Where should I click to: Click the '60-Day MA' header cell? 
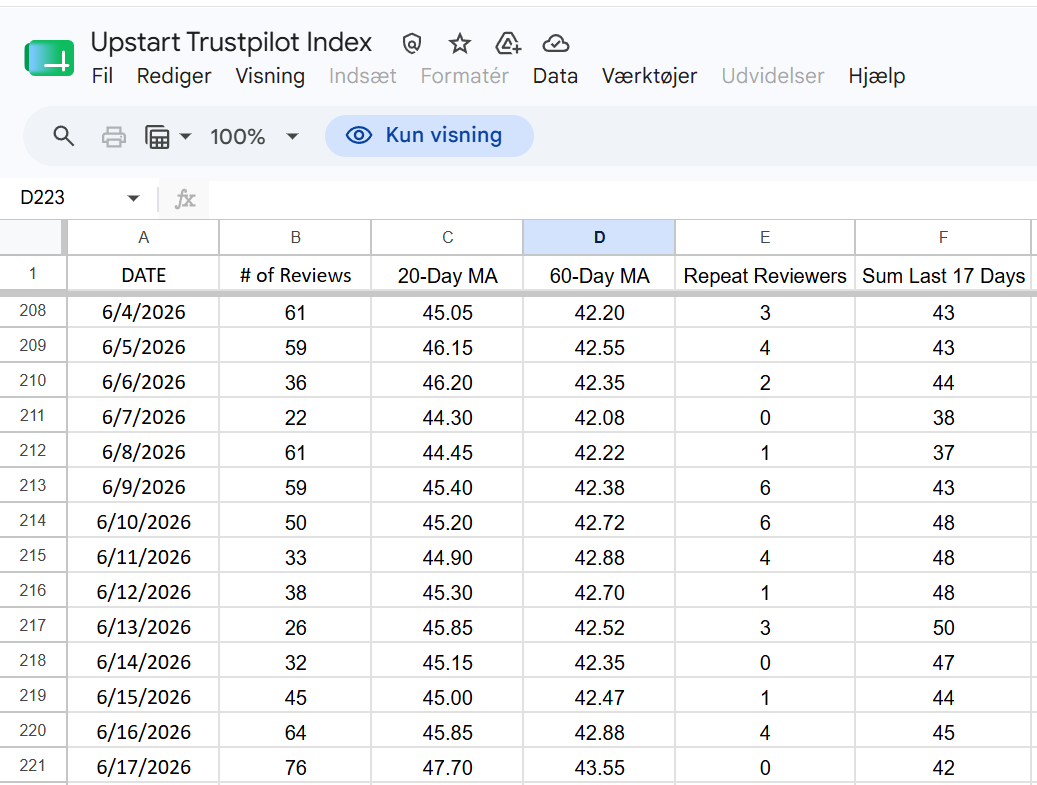pyautogui.click(x=599, y=275)
